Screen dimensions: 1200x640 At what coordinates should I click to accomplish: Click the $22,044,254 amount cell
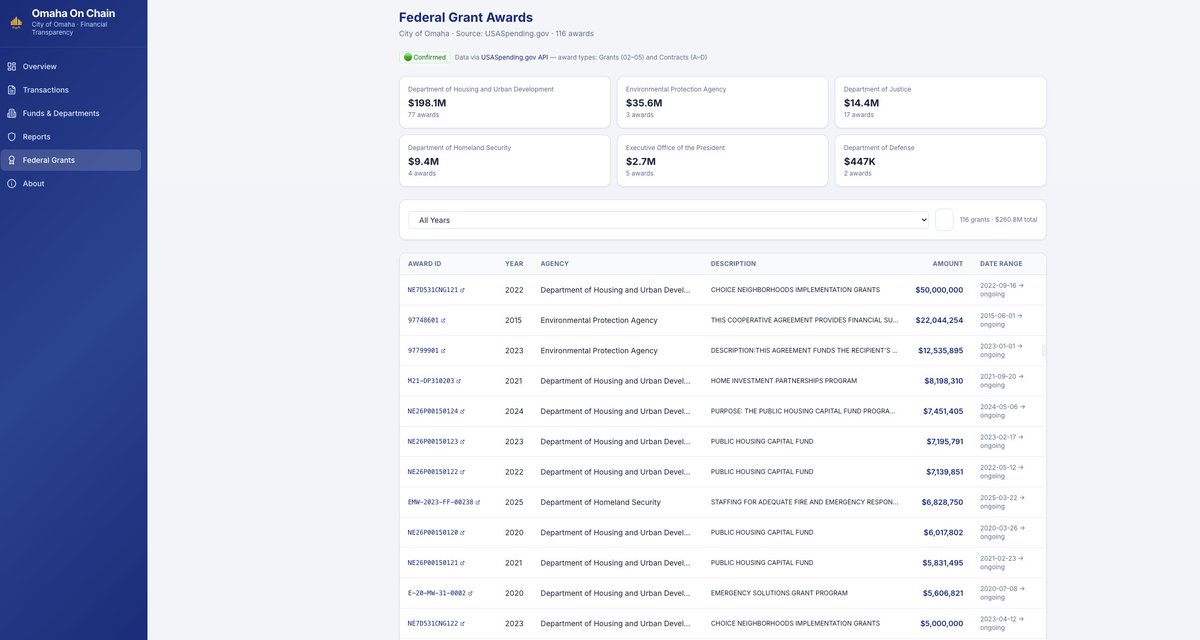939,320
